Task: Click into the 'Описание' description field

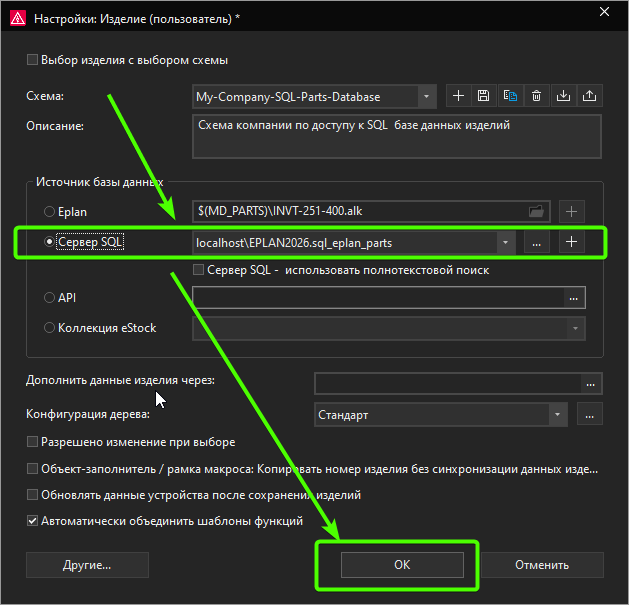Action: pos(397,137)
